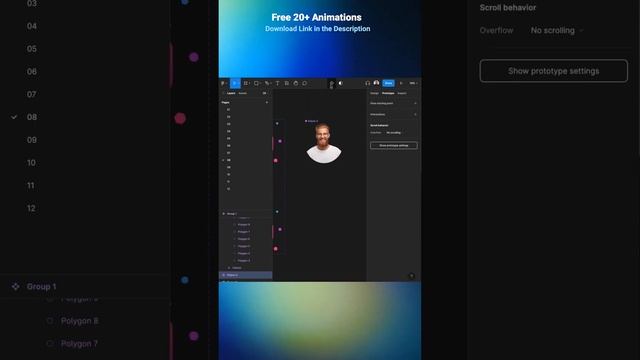Switch to the Assets tab in center window
Screen dimensions: 640x360
[242, 93]
